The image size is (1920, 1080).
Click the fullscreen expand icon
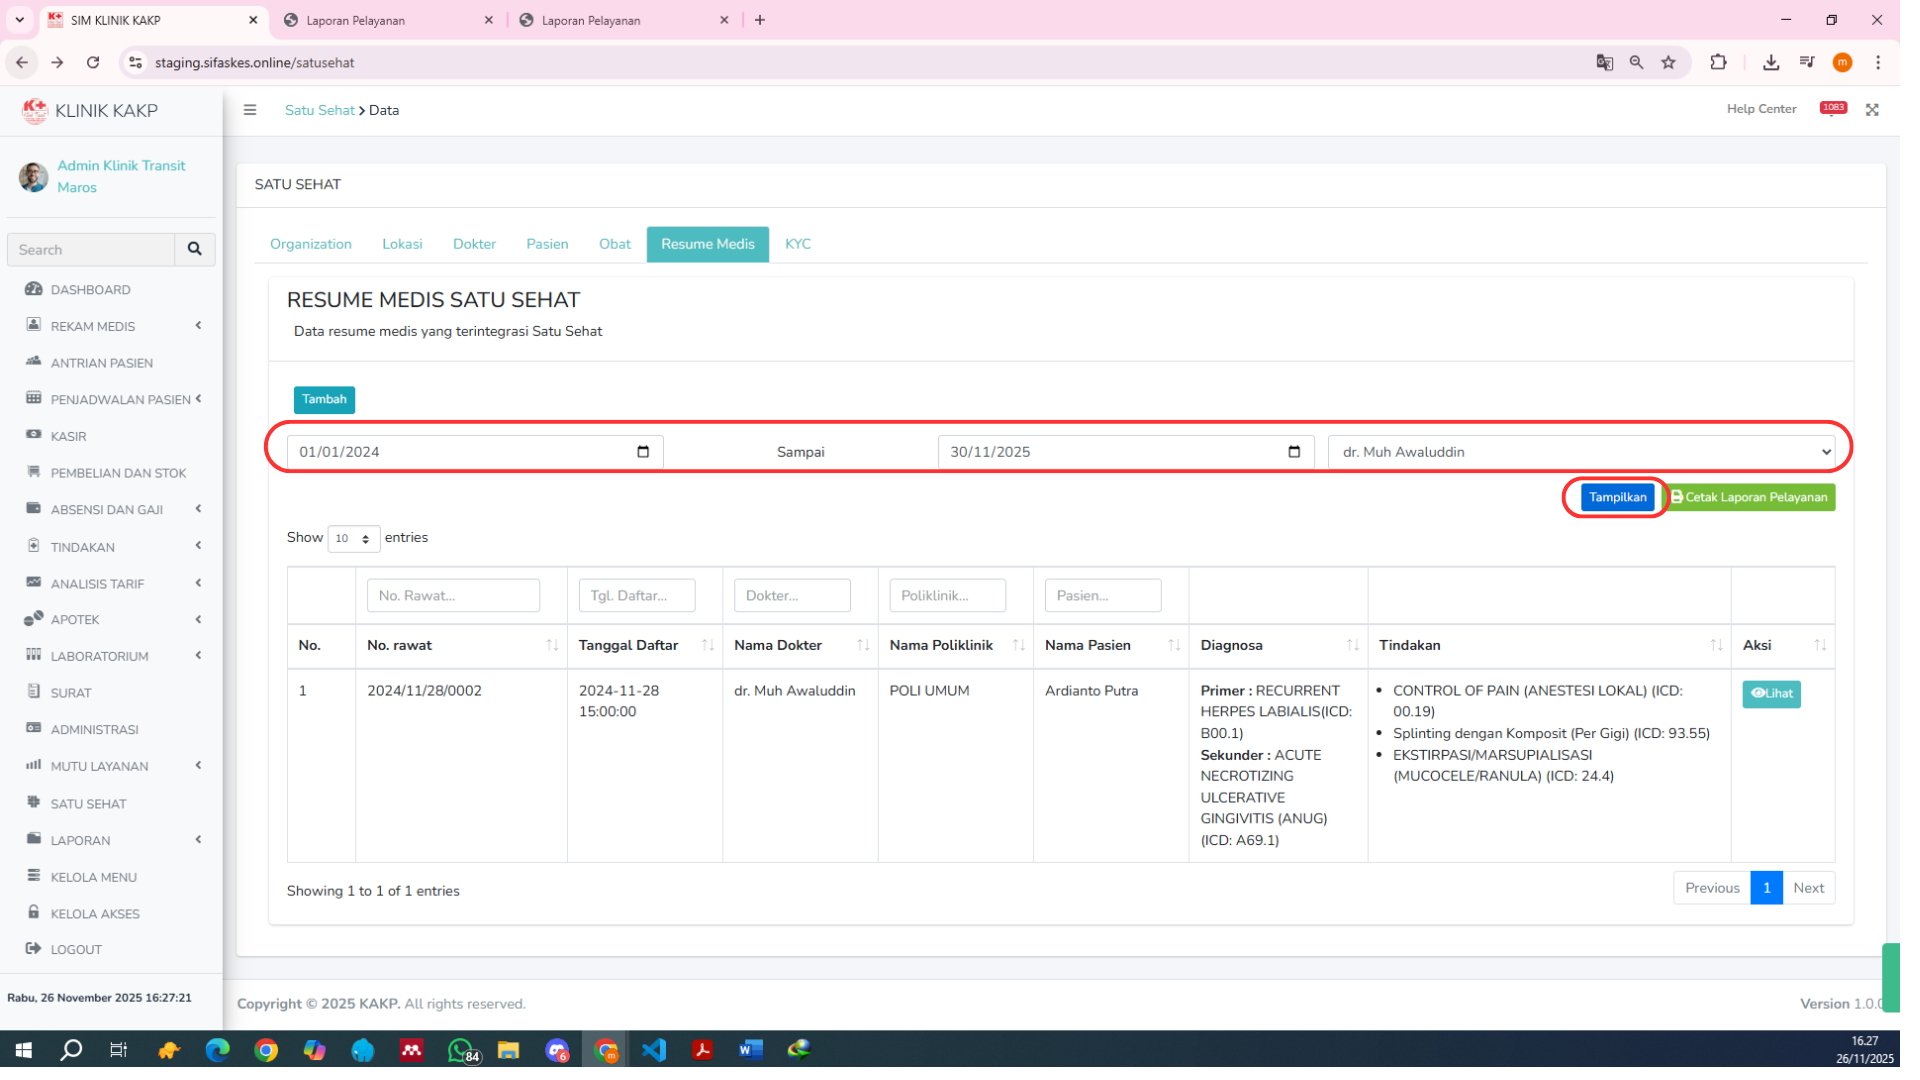(x=1872, y=110)
